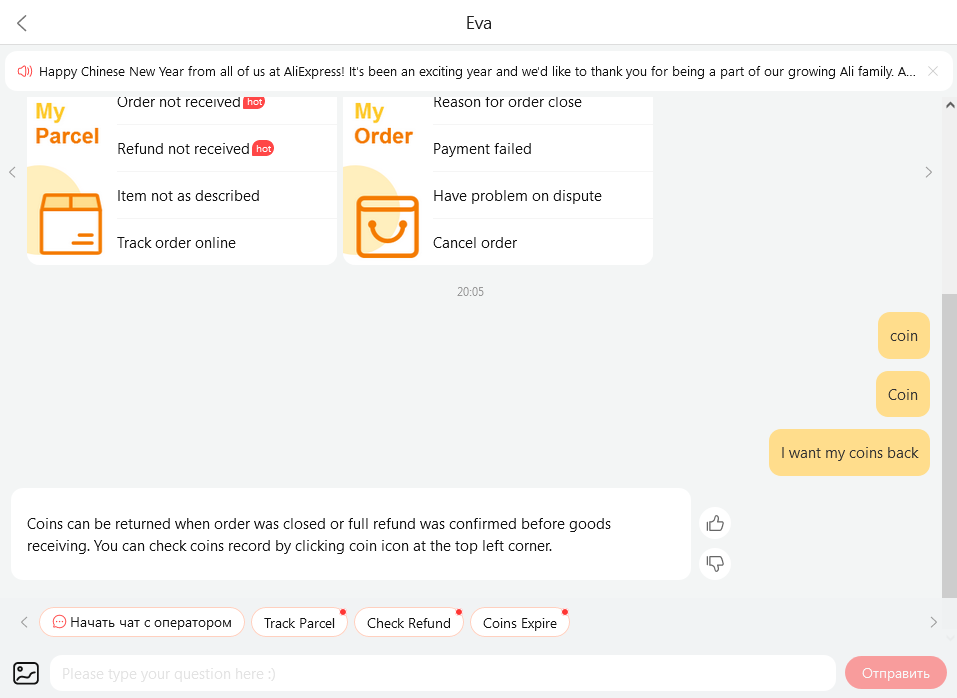Click the thumbs up icon on the reply
The width and height of the screenshot is (957, 698).
point(715,523)
